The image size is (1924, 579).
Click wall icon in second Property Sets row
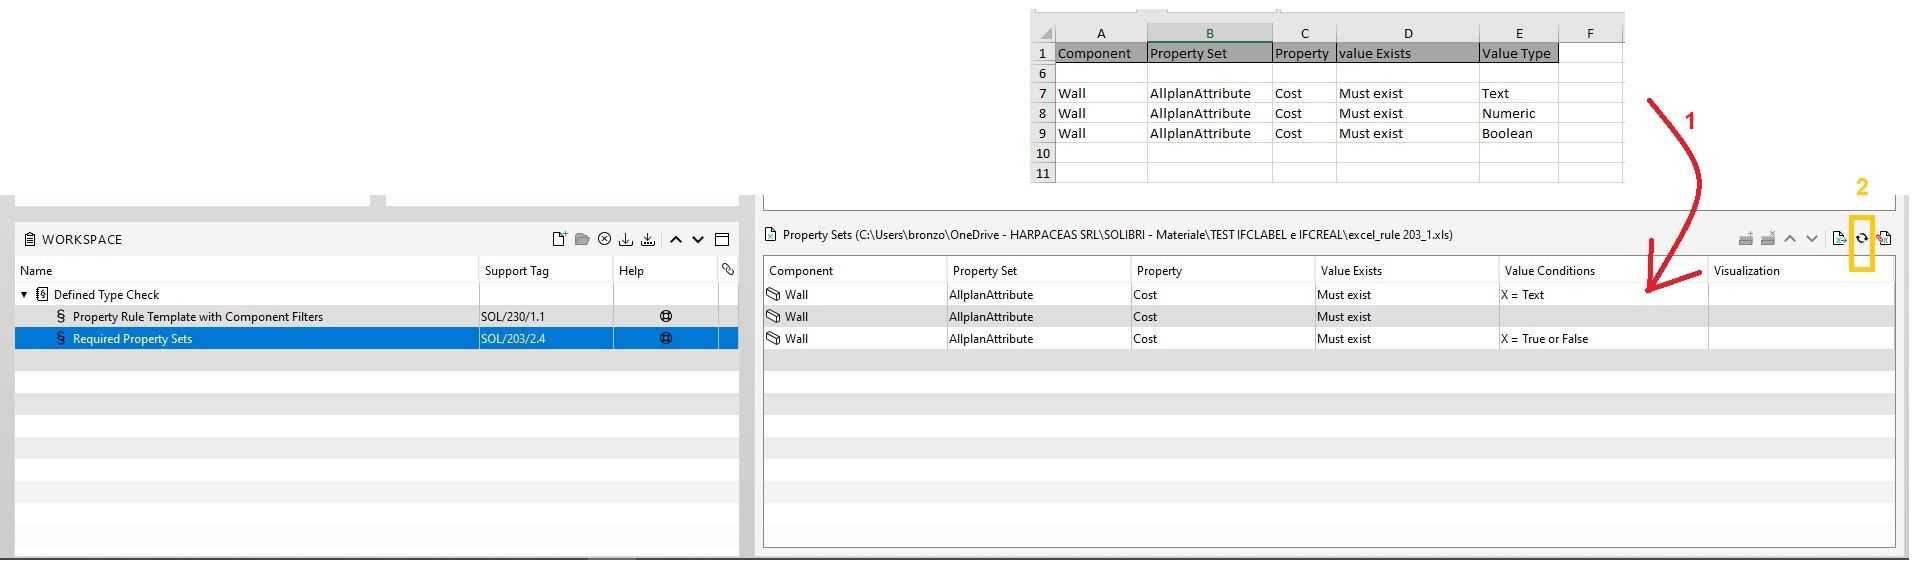(773, 316)
